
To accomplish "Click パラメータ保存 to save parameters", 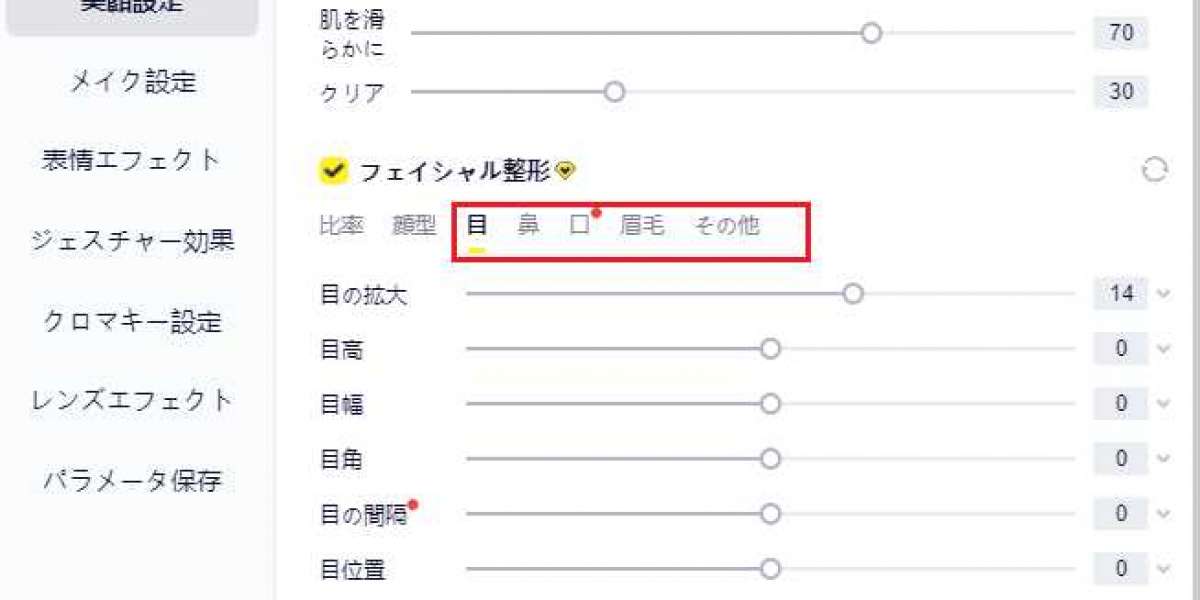I will click(x=131, y=481).
